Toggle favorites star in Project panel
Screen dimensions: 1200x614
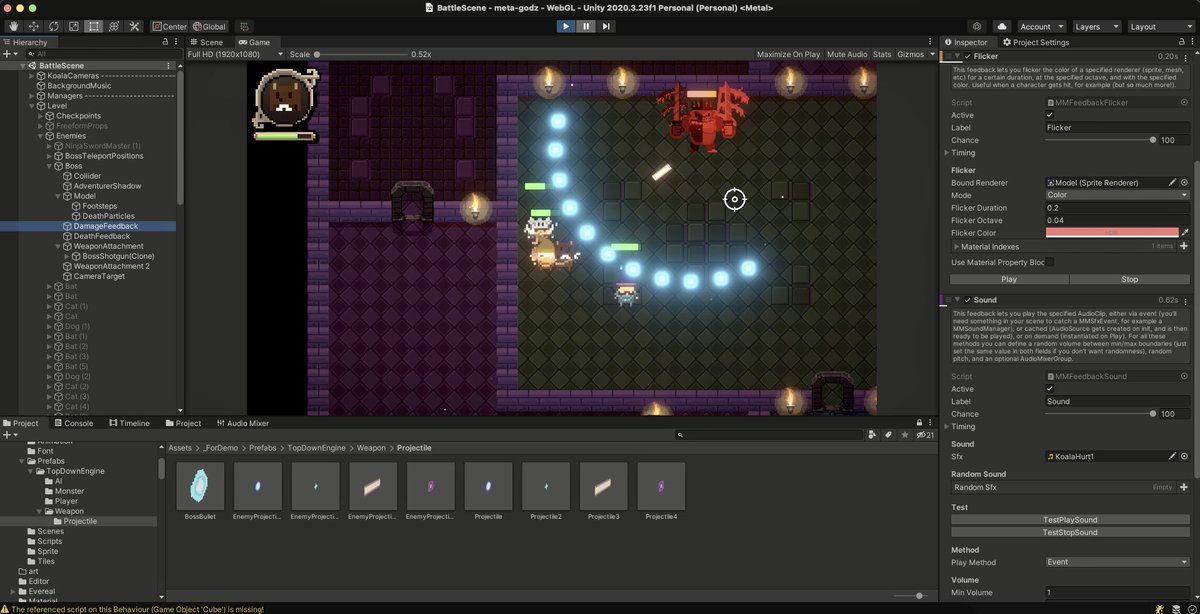[903, 435]
